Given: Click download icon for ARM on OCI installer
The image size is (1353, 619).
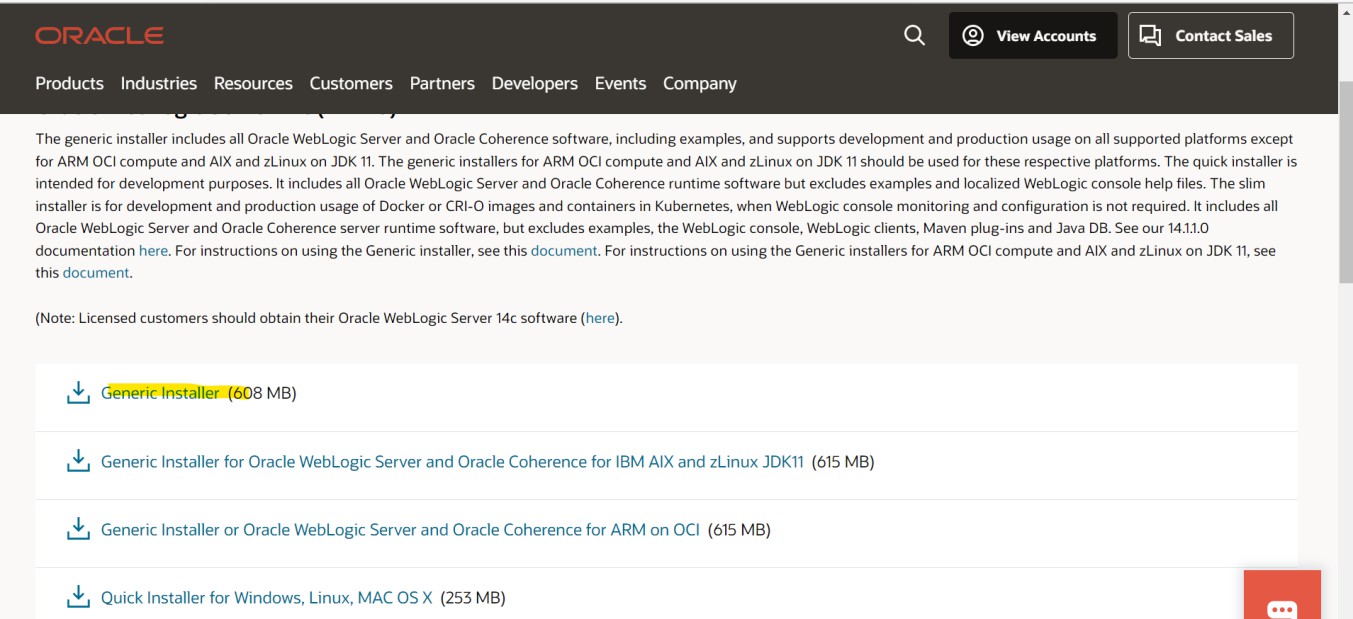Looking at the screenshot, I should (78, 530).
